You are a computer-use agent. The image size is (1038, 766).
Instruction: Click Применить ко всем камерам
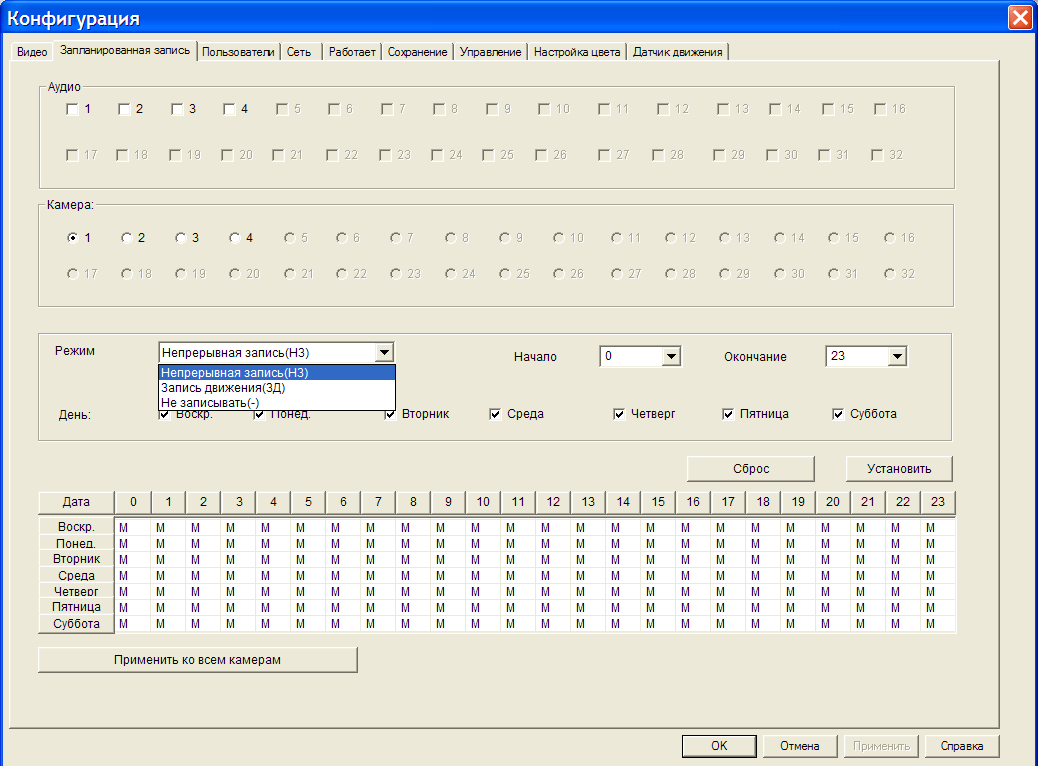point(197,660)
